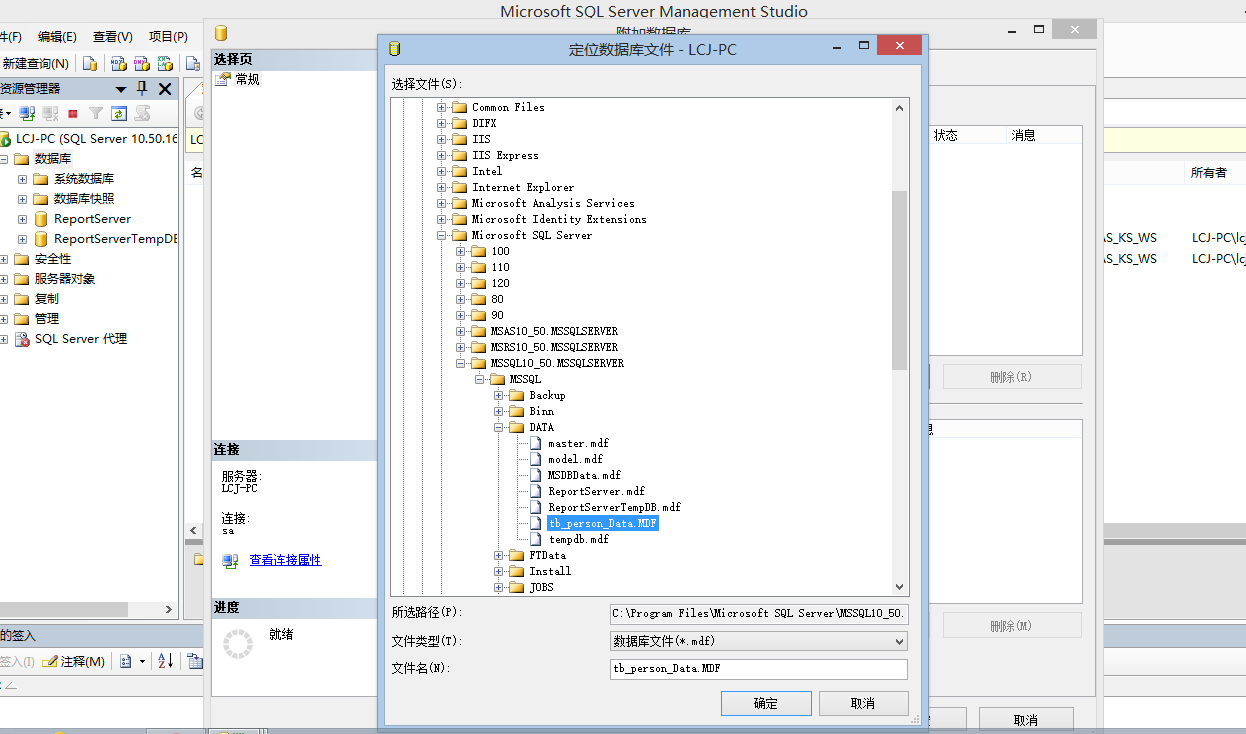Open Object Explorer panel options dropdown arrow
Screen dimensions: 1246x734
click(x=121, y=89)
